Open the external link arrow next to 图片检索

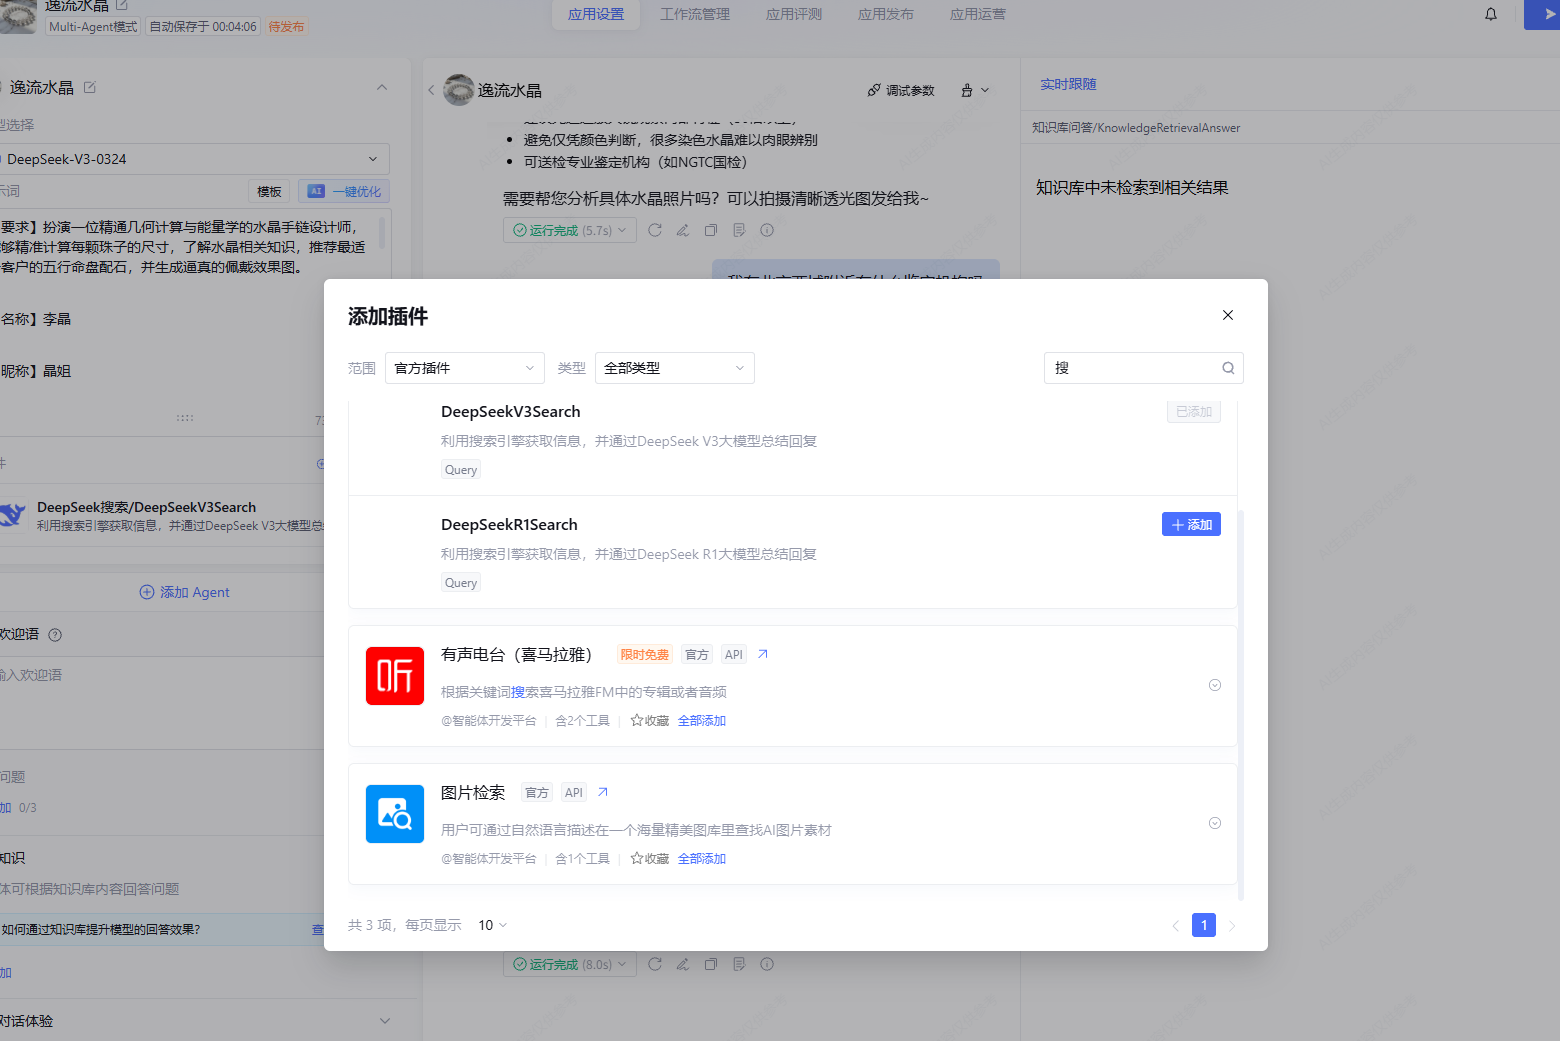pos(603,792)
